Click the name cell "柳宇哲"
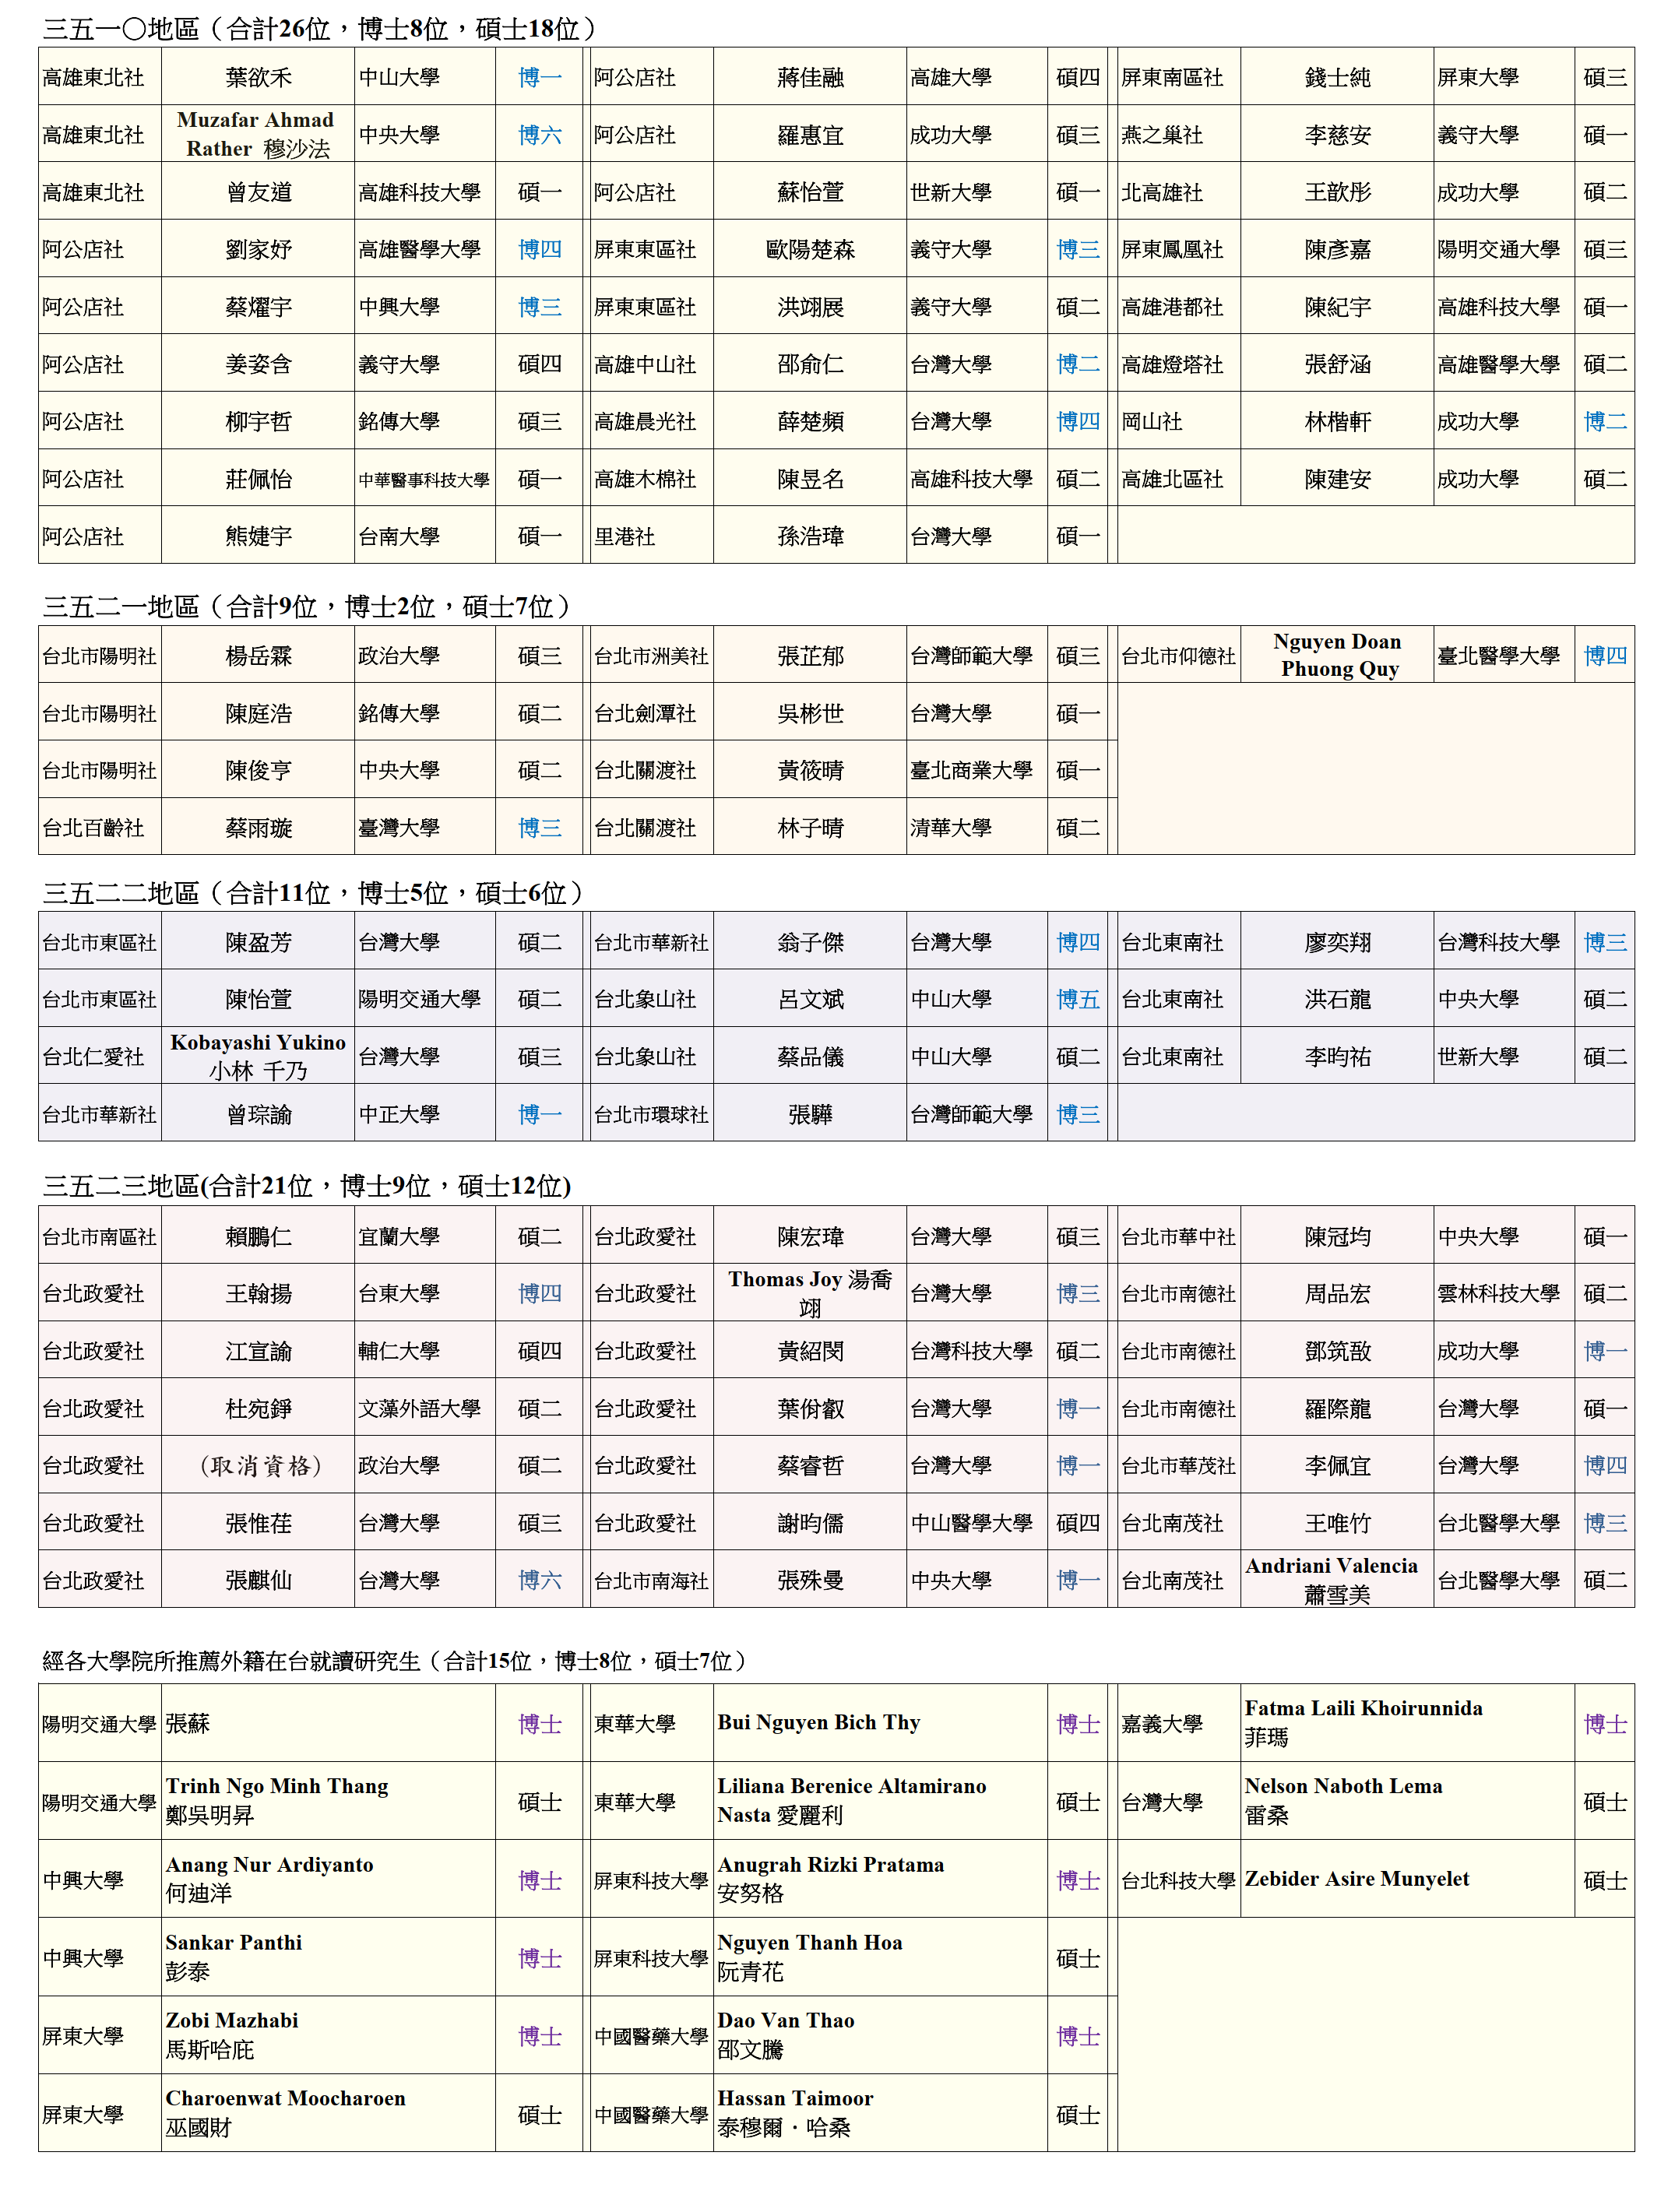Image resolution: width=1675 pixels, height=2212 pixels. click(258, 421)
